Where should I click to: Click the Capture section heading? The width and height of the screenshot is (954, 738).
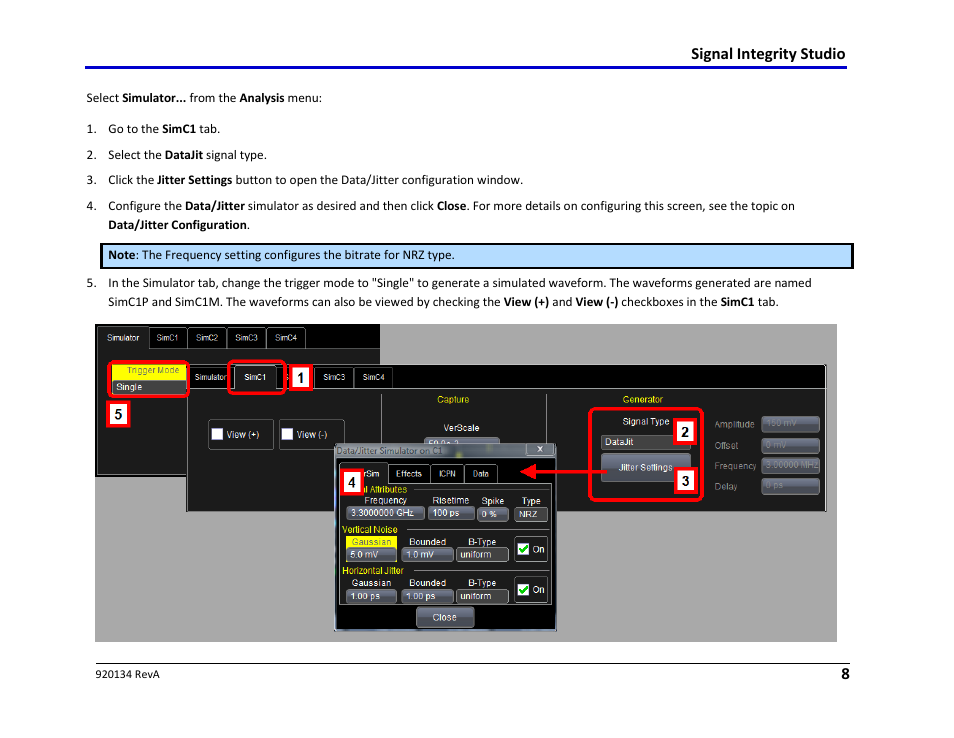(x=453, y=400)
